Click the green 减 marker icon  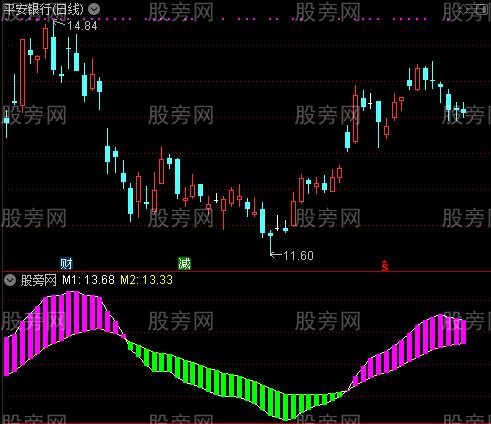tap(184, 263)
